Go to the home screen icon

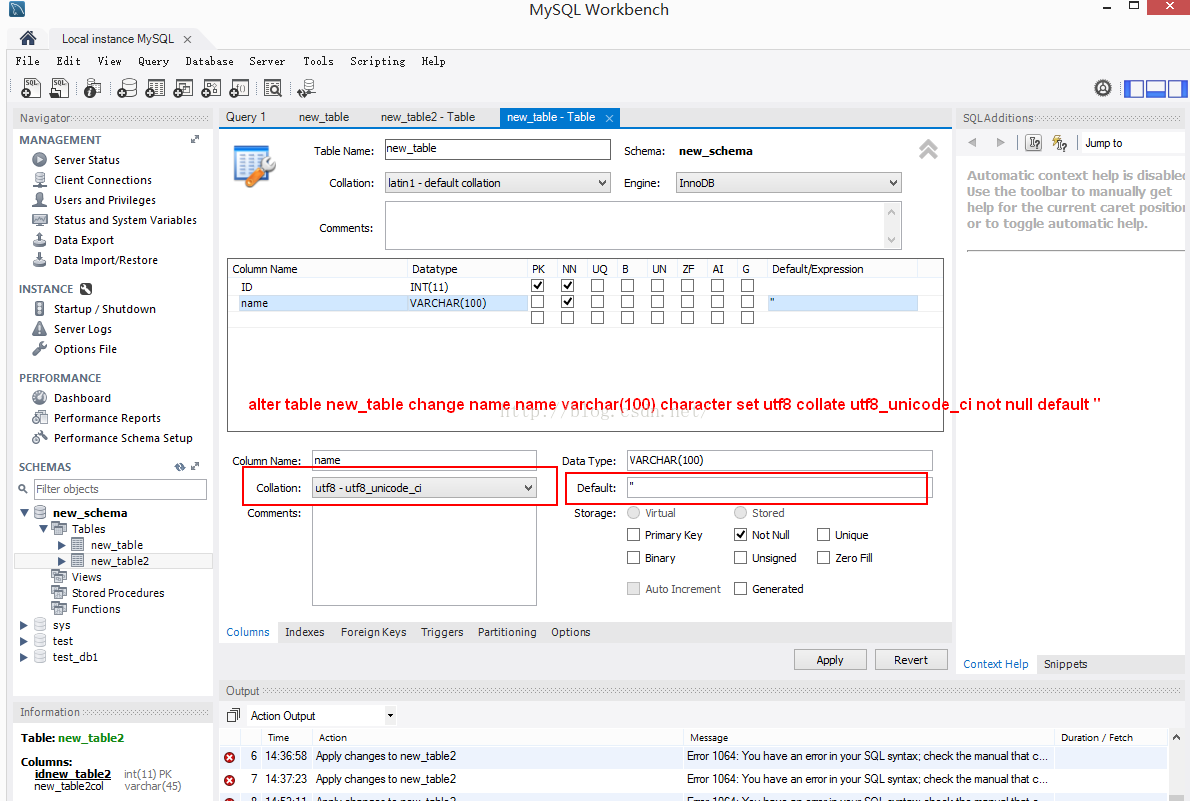point(28,38)
